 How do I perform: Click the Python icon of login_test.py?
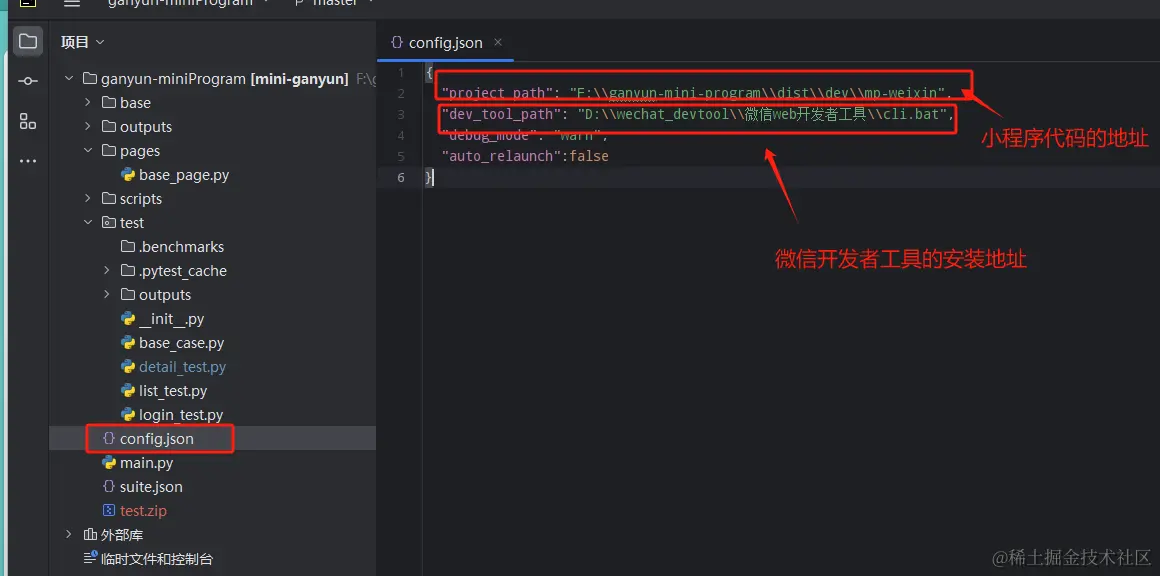[128, 415]
